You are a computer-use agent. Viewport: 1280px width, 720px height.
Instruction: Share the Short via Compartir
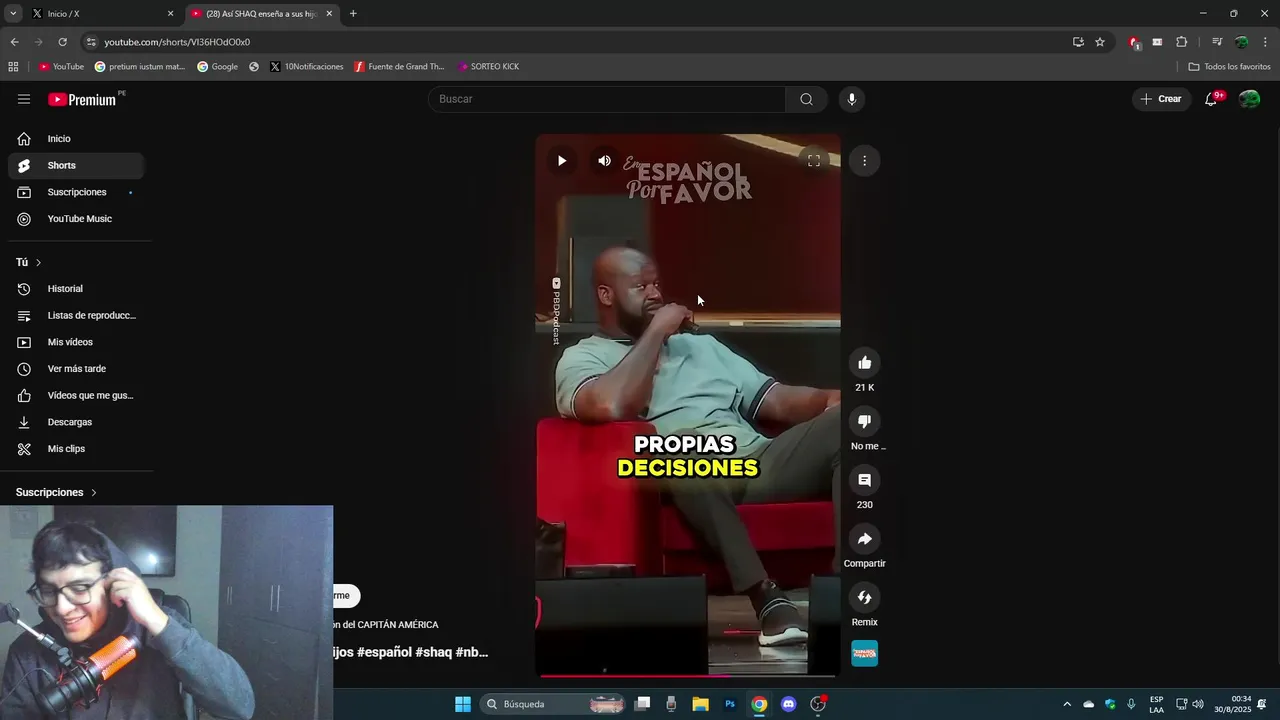tap(865, 539)
